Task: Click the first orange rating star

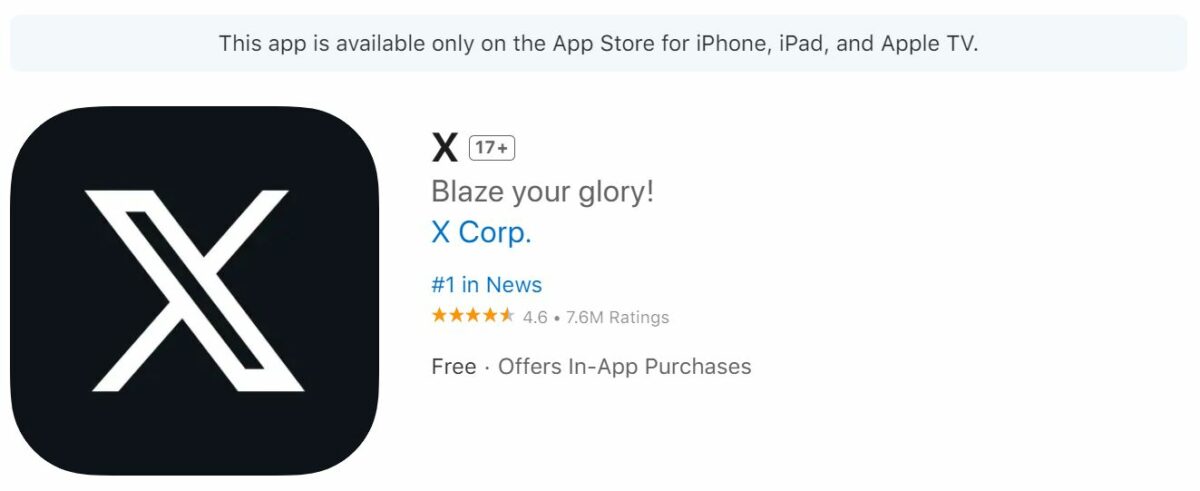Action: point(439,316)
